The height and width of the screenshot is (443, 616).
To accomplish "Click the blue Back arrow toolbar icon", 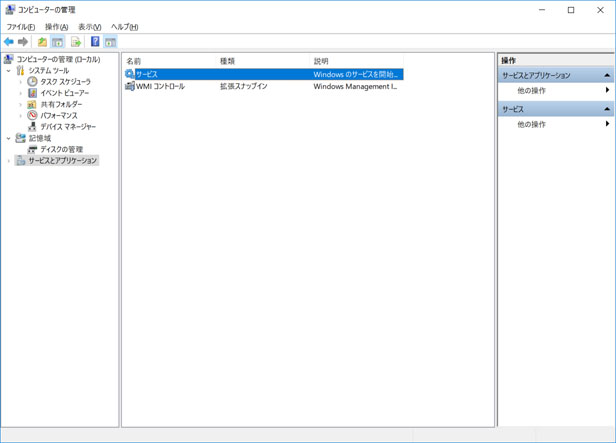I will coord(9,42).
